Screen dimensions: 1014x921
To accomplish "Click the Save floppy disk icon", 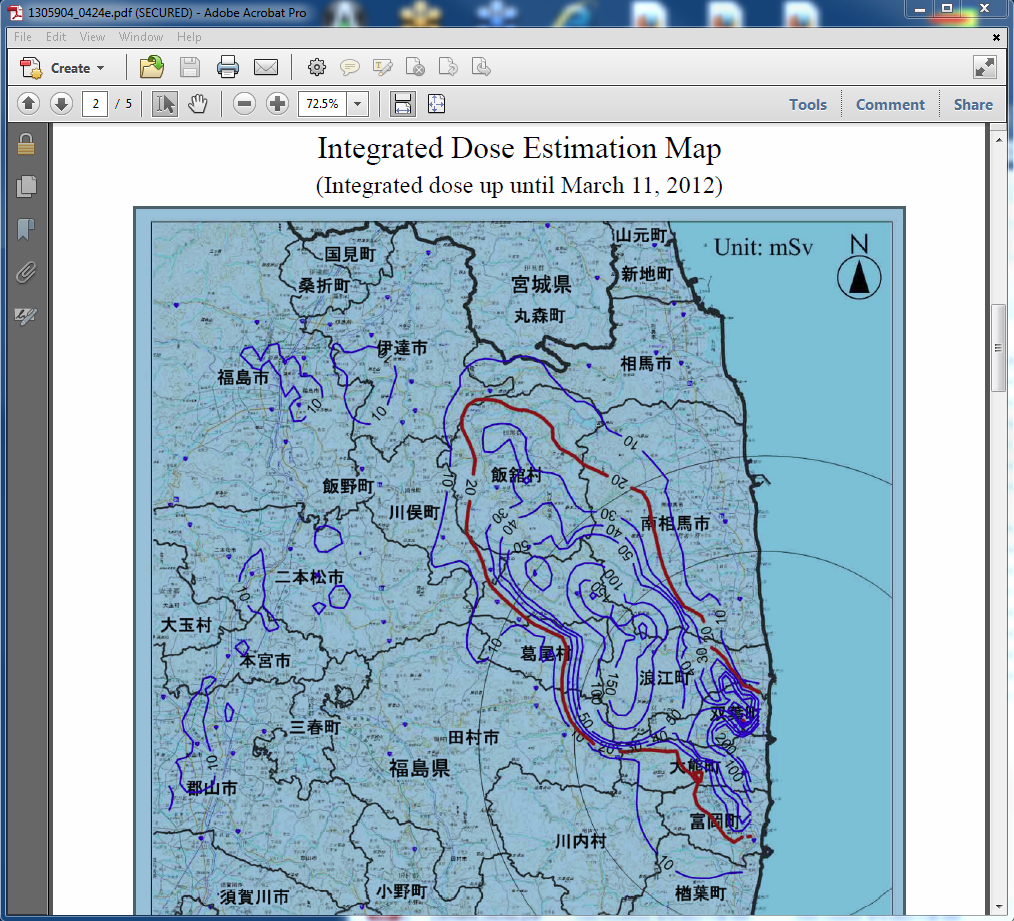I will coord(189,67).
